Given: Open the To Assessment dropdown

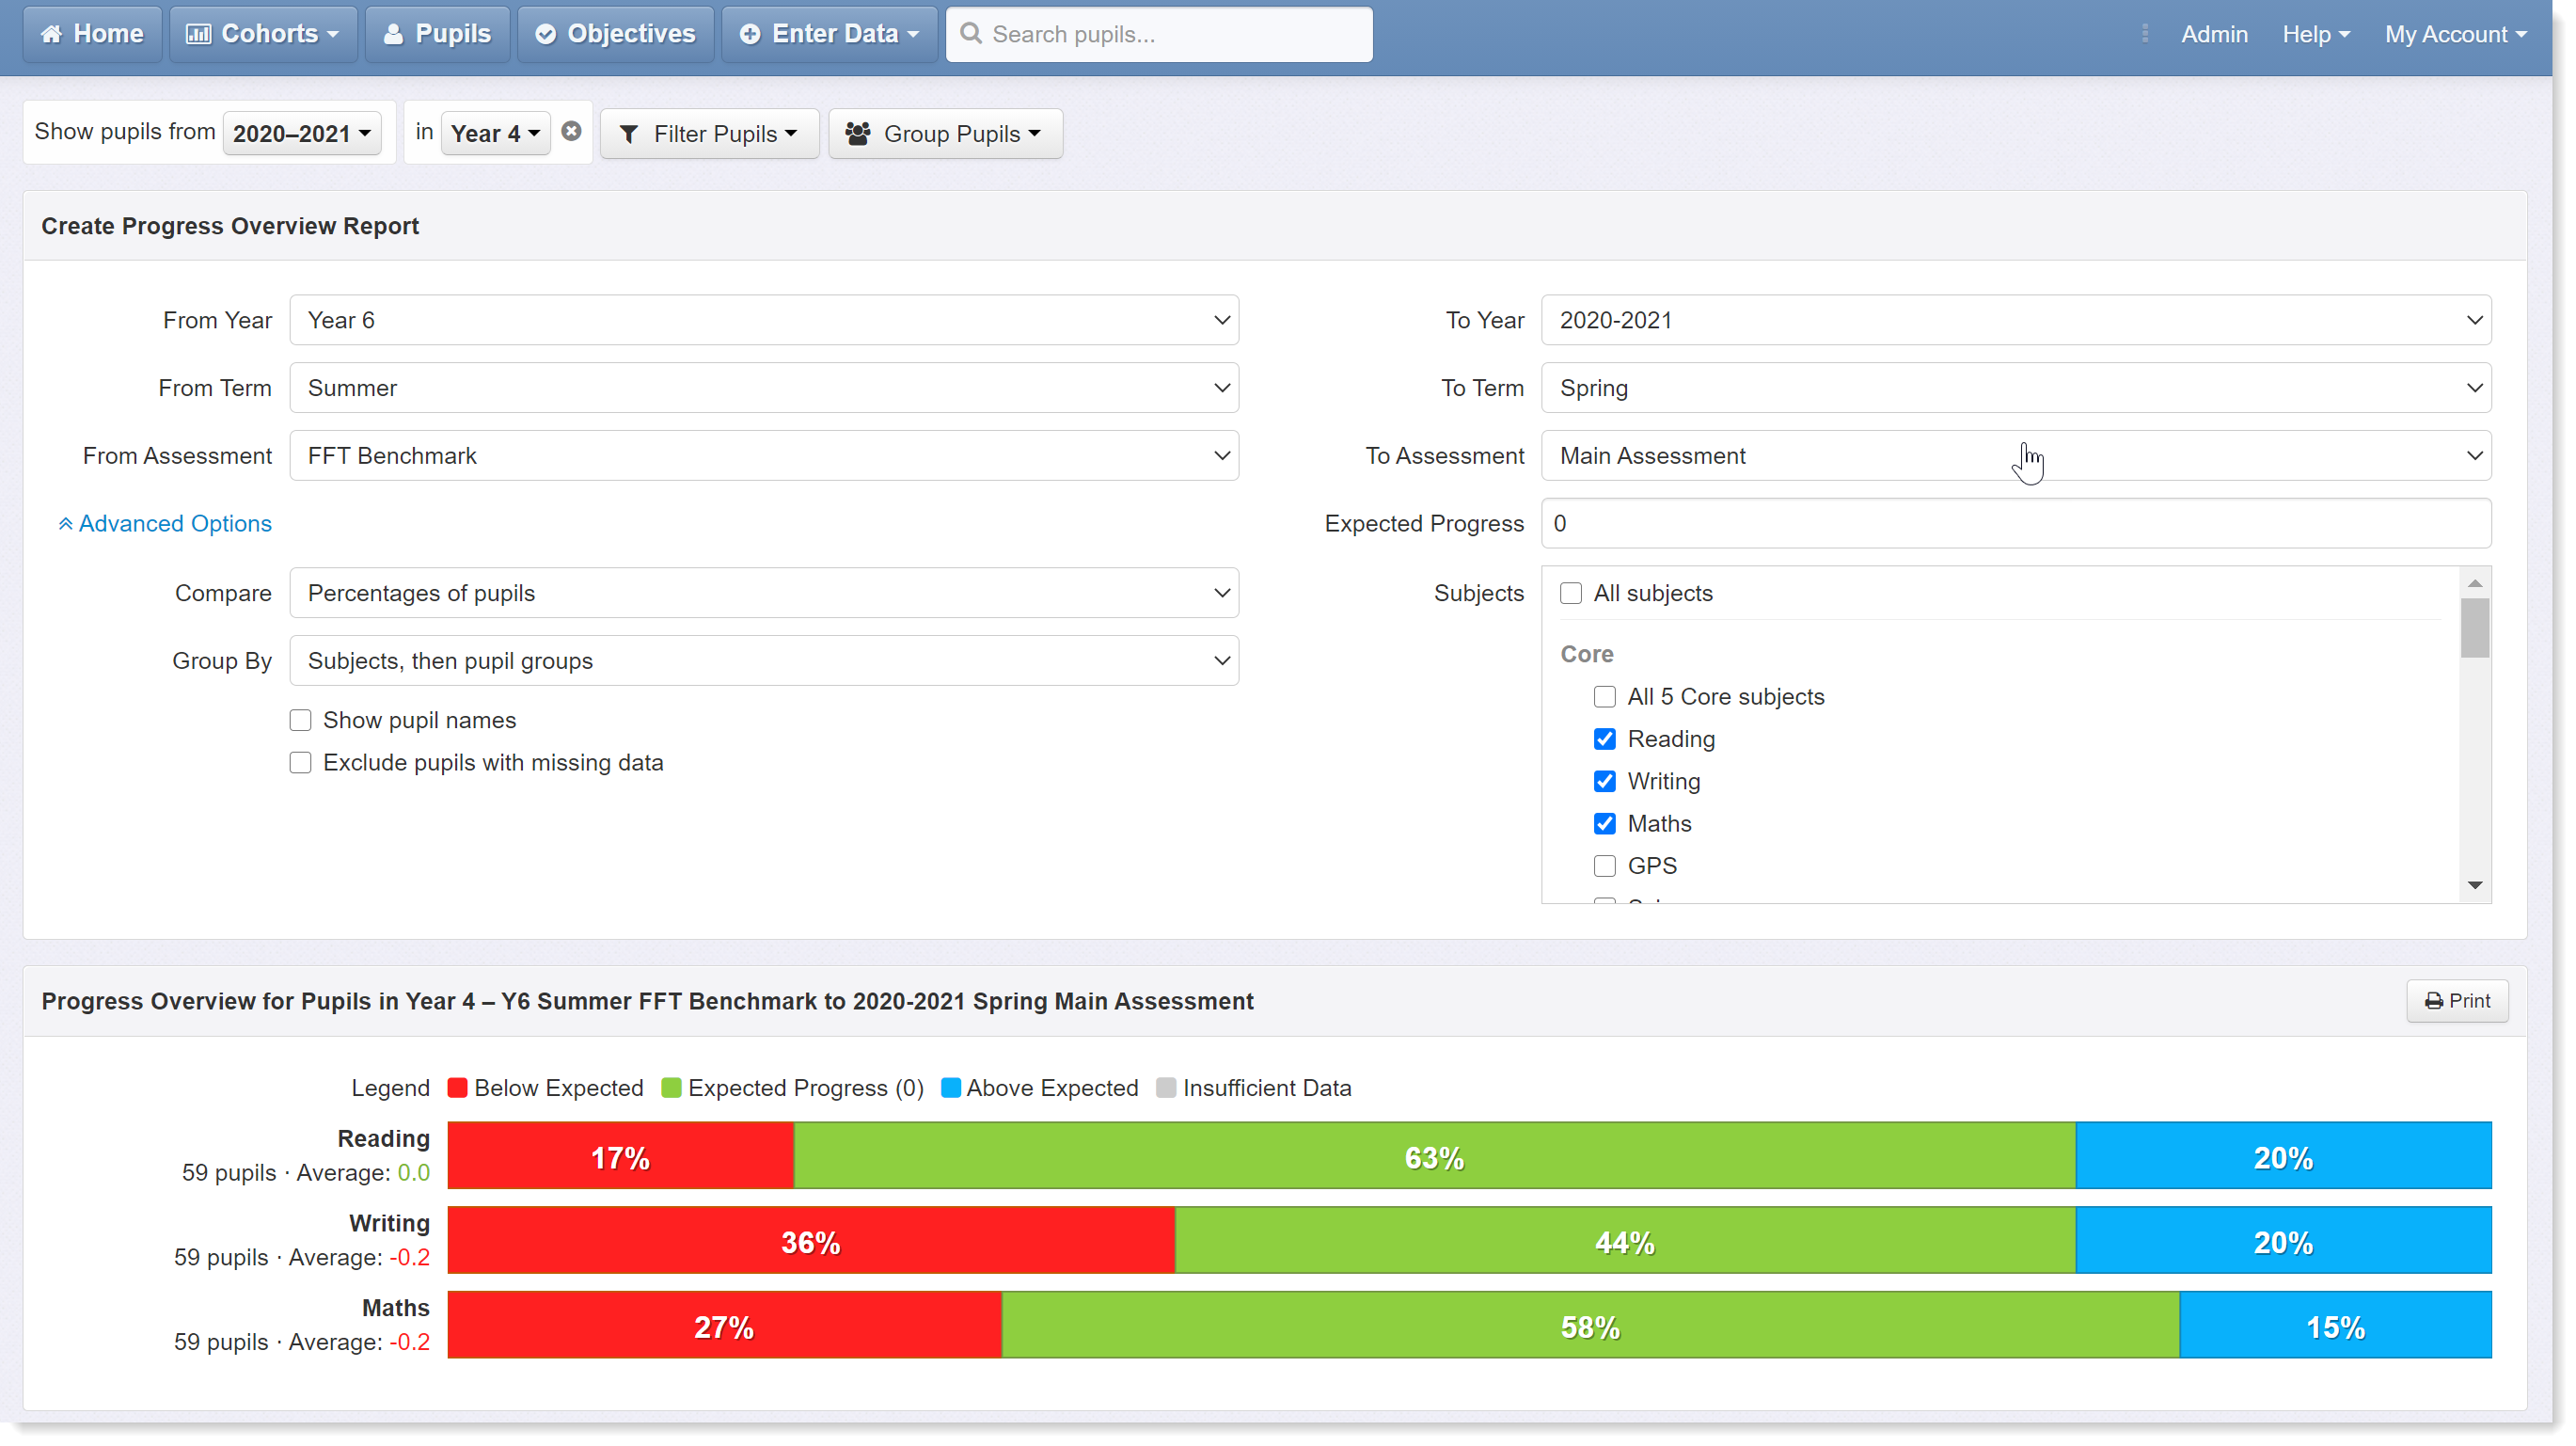Looking at the screenshot, I should point(2016,456).
